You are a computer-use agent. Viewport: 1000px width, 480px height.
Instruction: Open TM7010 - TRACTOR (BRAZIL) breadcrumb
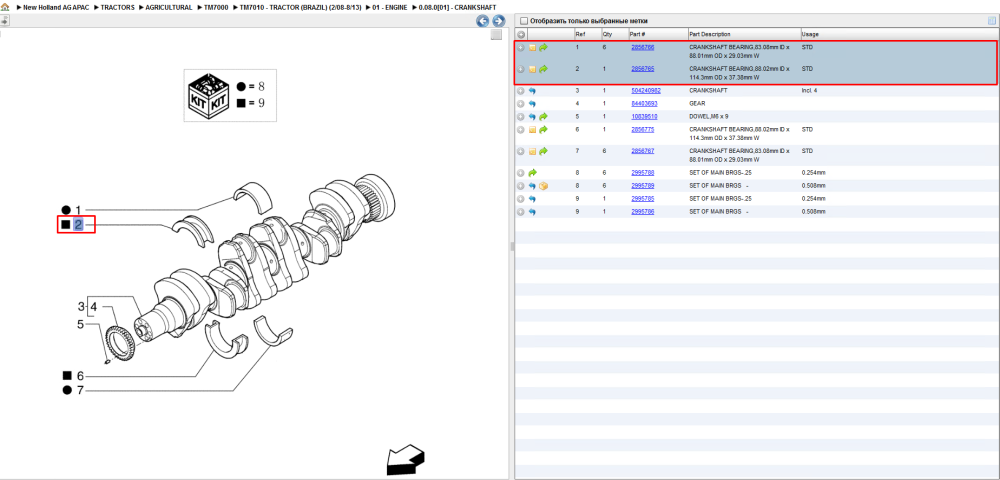tap(300, 7)
